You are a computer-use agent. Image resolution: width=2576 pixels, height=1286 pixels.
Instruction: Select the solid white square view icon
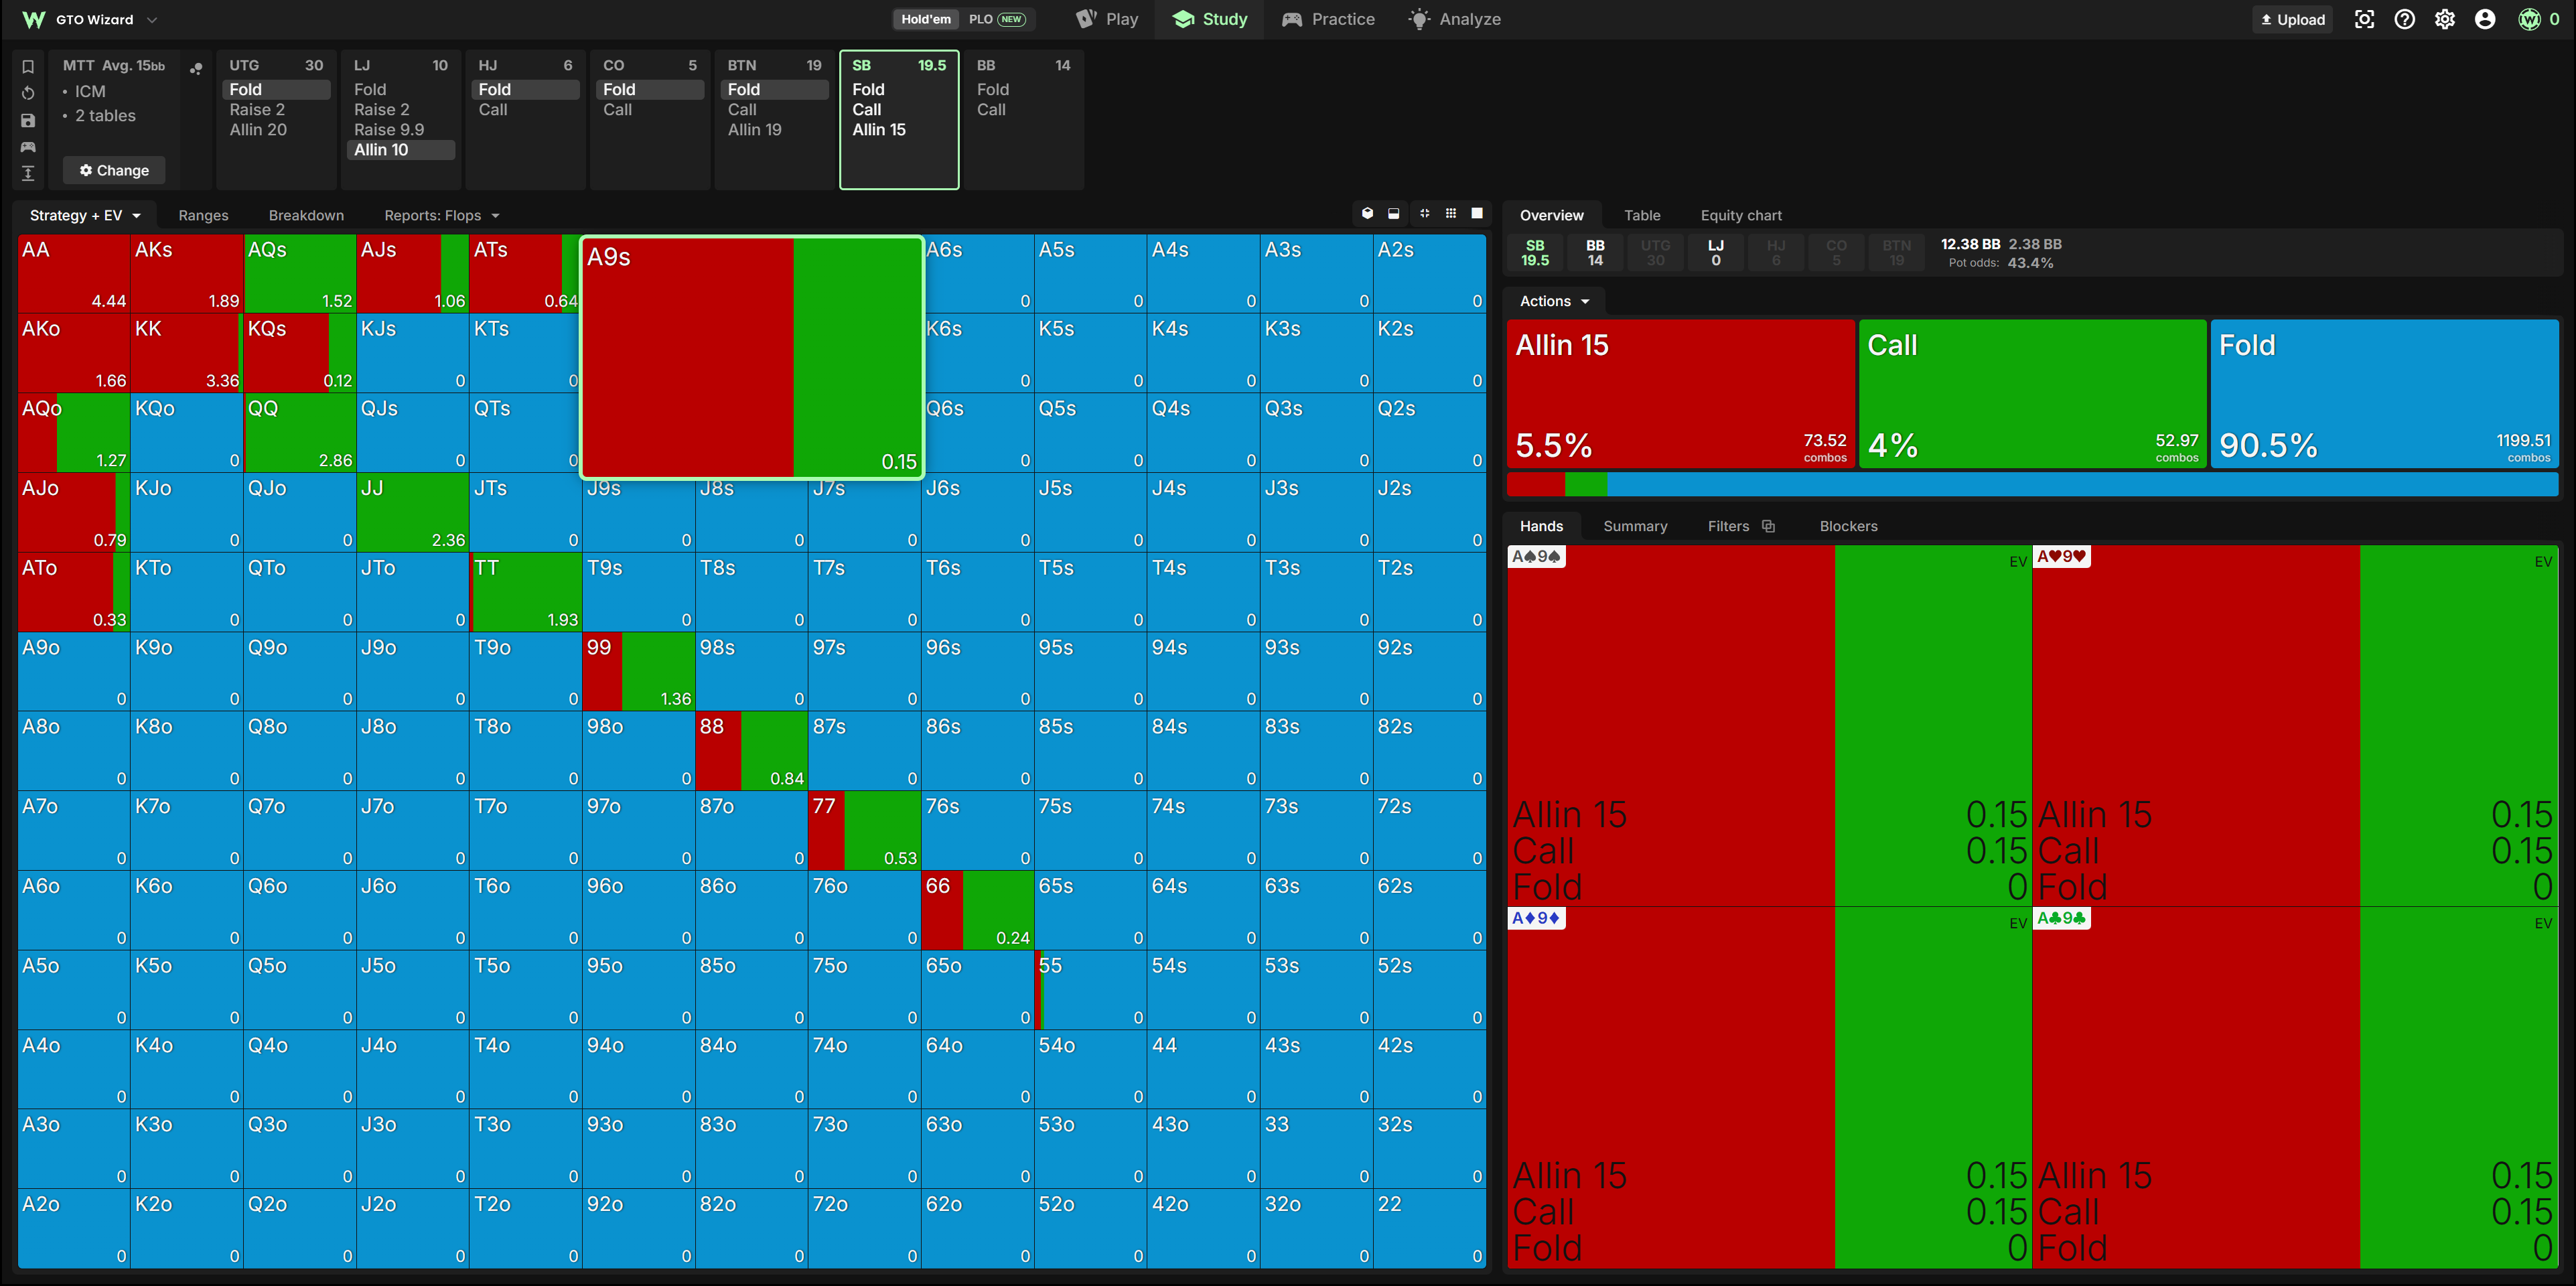click(x=1477, y=213)
